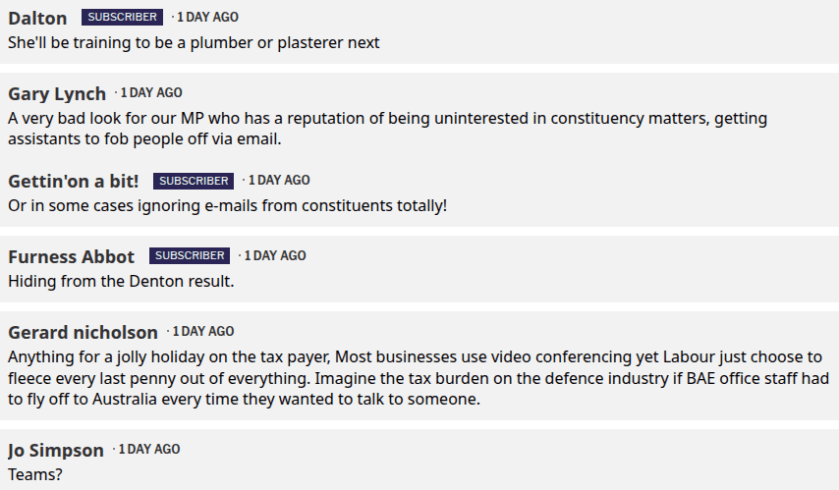Click Gary Lynch's comment about our MP
The height and width of the screenshot is (490, 839).
click(387, 128)
